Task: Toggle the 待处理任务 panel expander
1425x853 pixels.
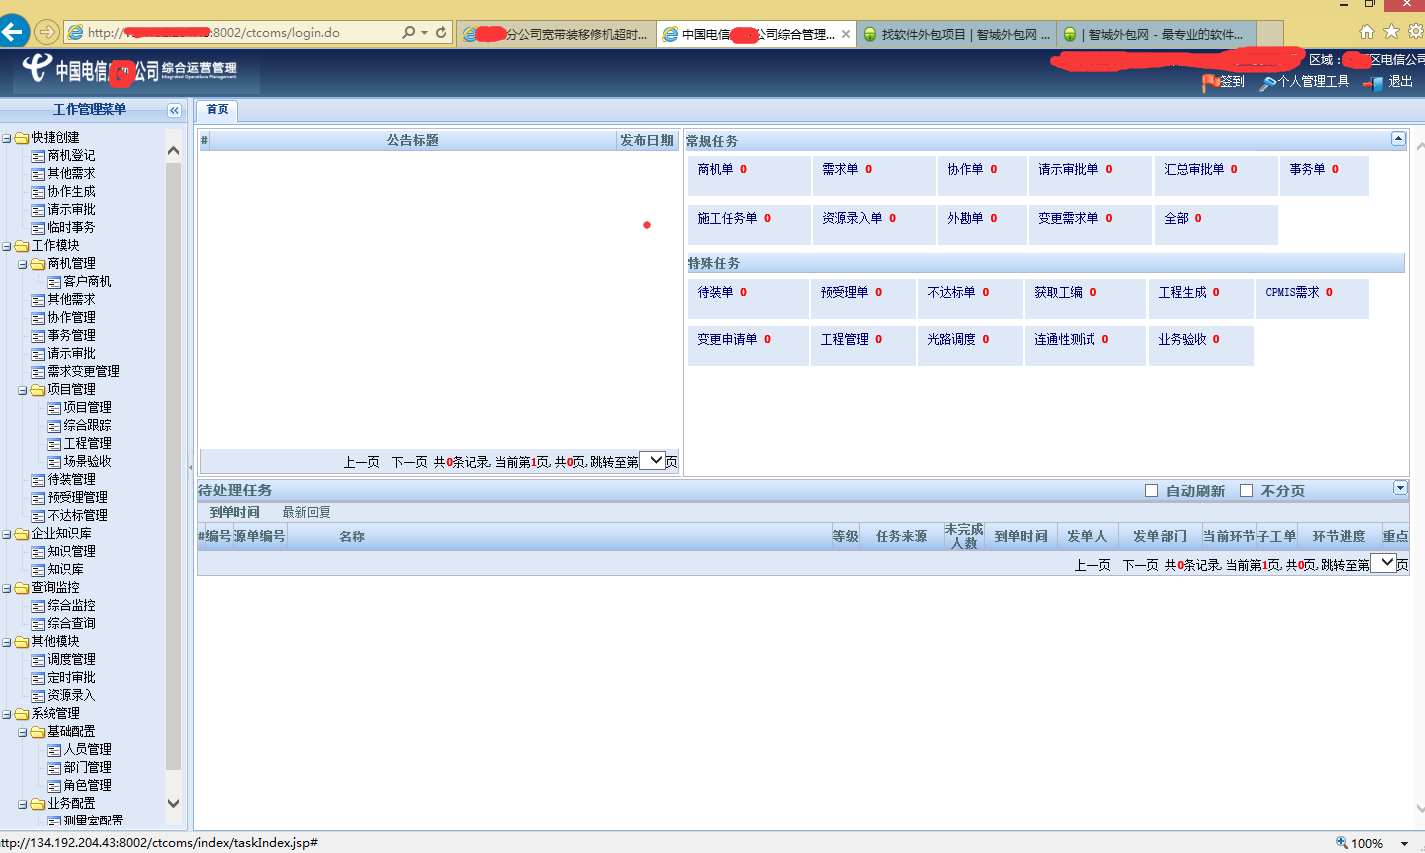Action: click(x=1400, y=488)
